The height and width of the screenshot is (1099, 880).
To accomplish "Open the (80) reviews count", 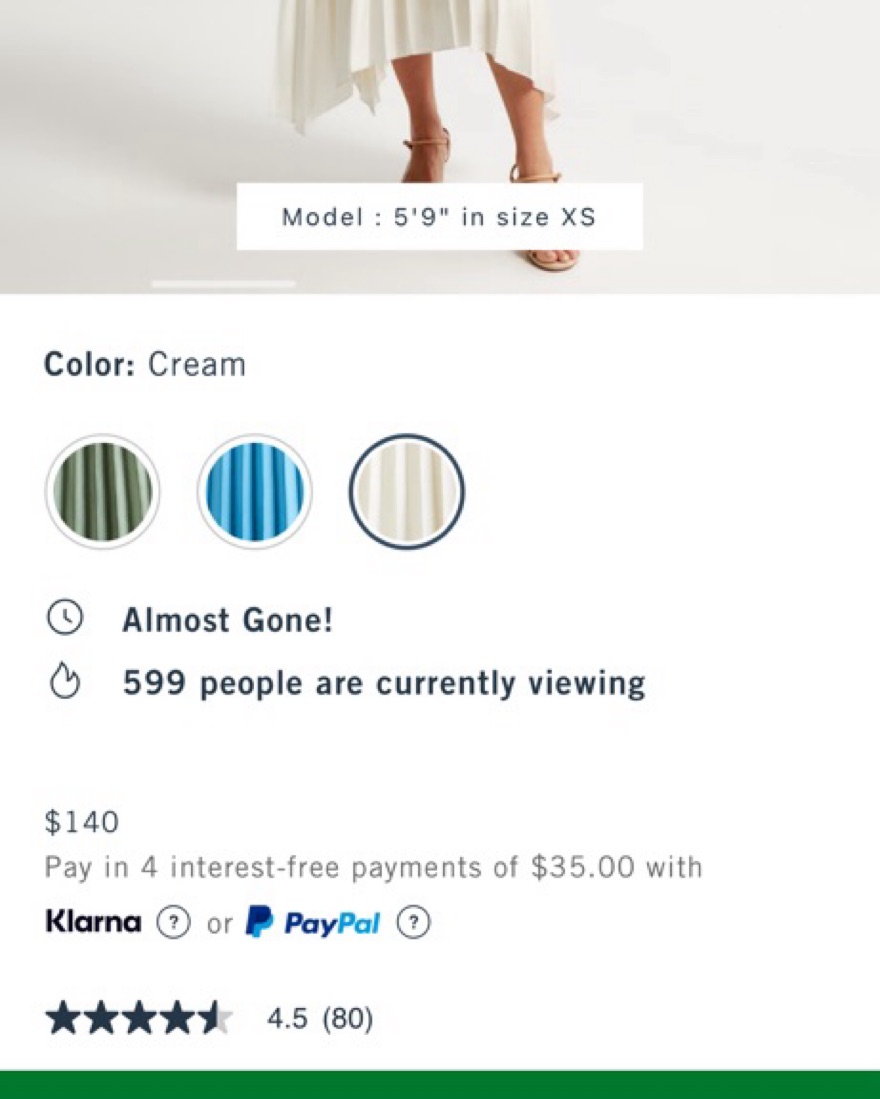I will (x=347, y=1019).
